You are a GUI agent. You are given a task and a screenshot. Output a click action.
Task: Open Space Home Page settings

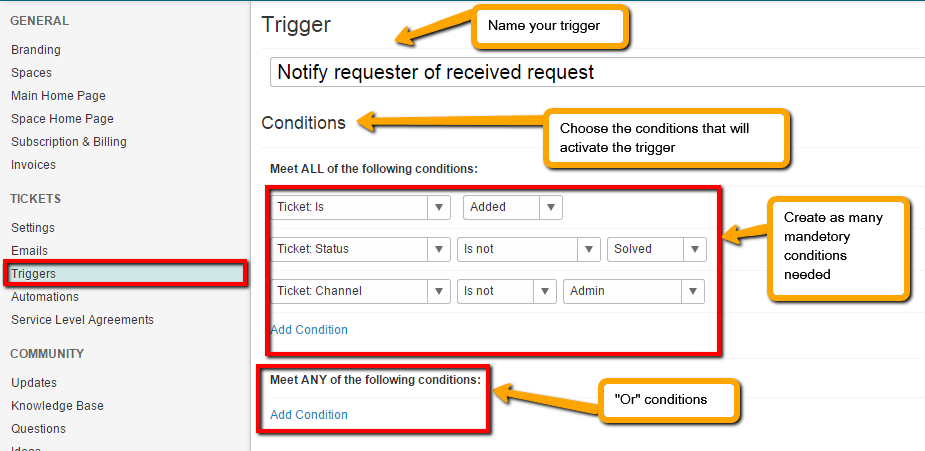(62, 119)
